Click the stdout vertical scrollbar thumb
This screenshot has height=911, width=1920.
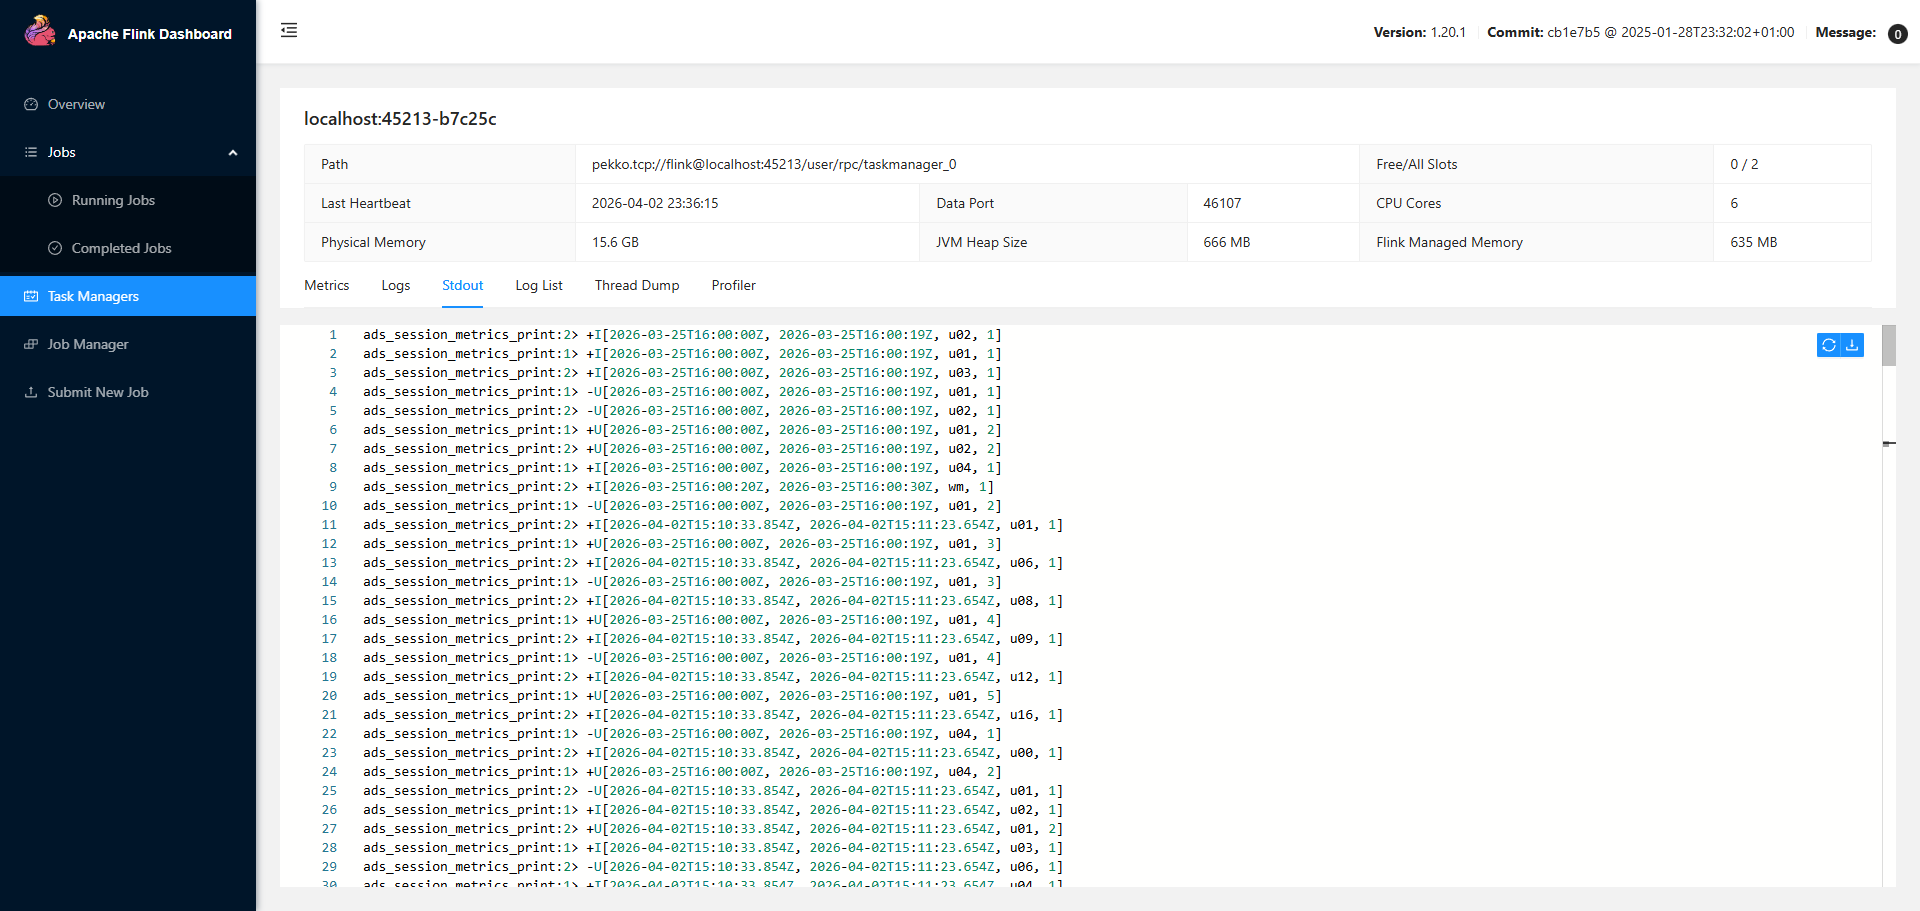1888,346
